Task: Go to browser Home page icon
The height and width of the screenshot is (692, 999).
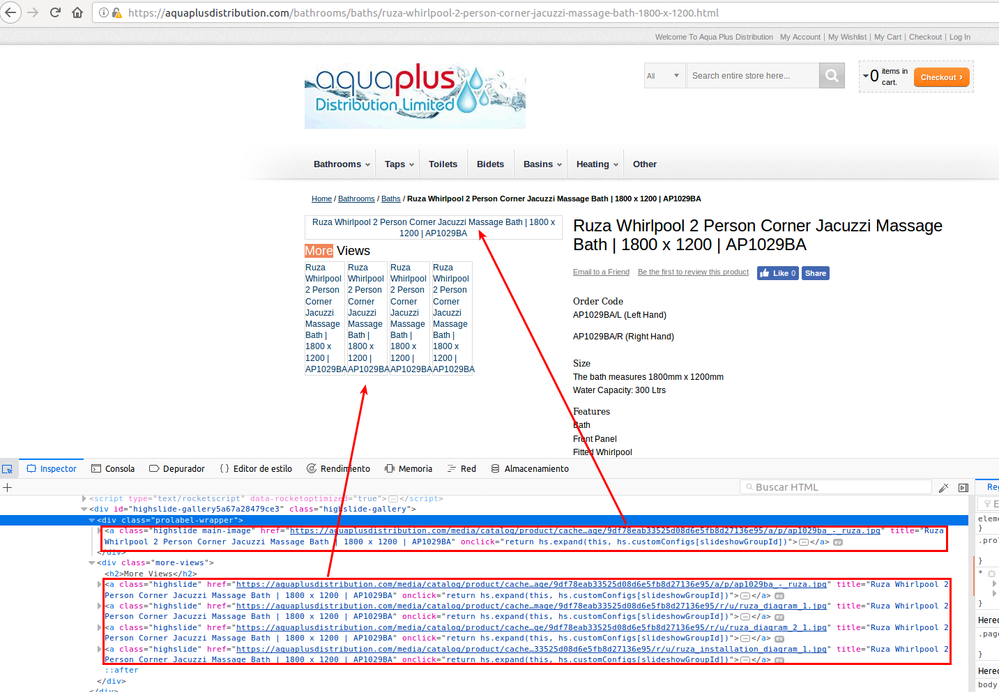Action: pos(78,13)
